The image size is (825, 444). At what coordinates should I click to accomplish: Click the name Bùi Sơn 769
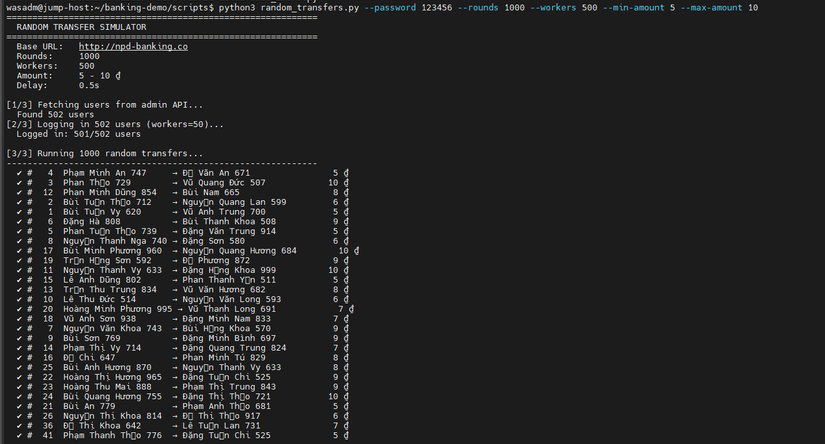[92, 338]
